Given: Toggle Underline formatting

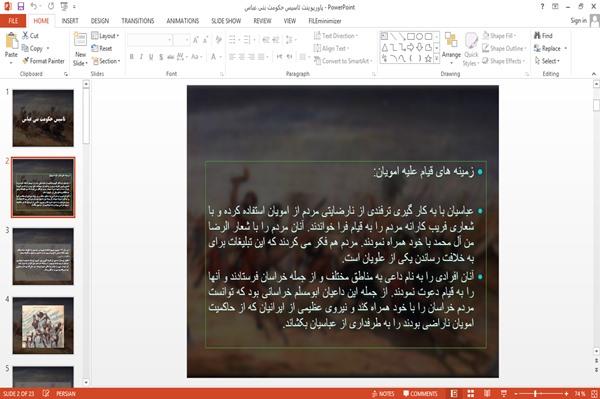Looking at the screenshot, I should click(151, 57).
